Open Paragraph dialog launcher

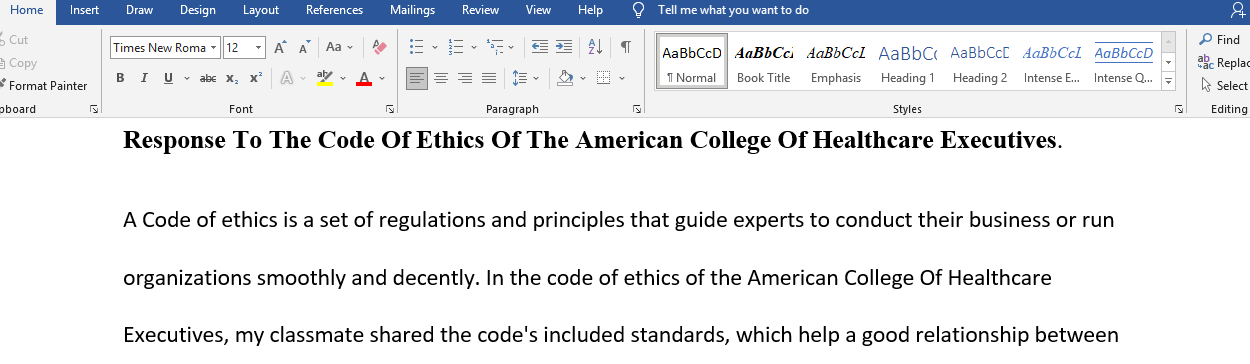point(637,109)
